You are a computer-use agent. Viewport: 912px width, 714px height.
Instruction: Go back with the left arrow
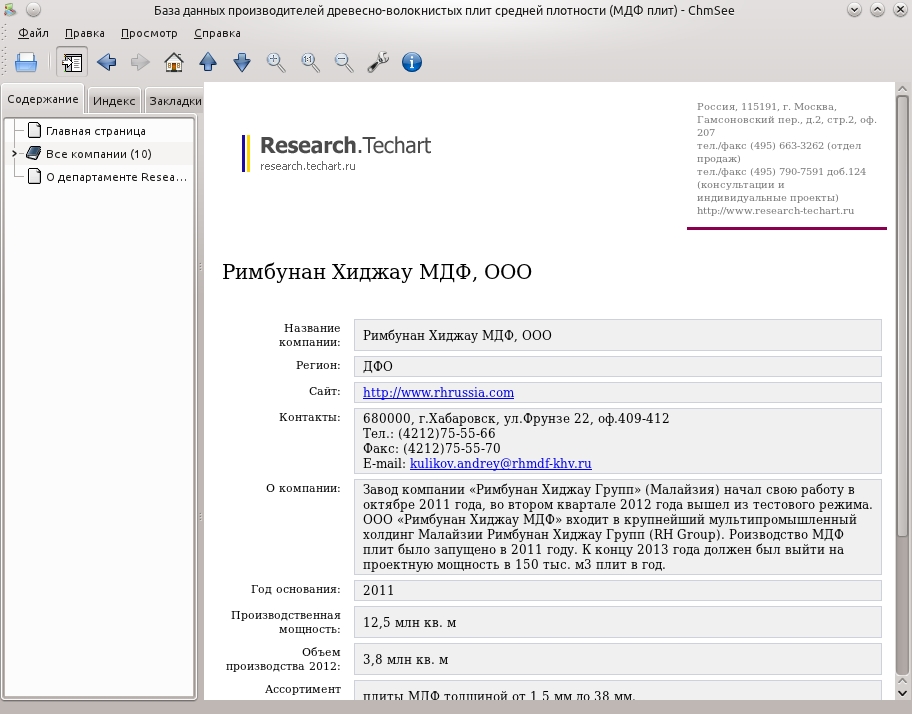coord(106,62)
